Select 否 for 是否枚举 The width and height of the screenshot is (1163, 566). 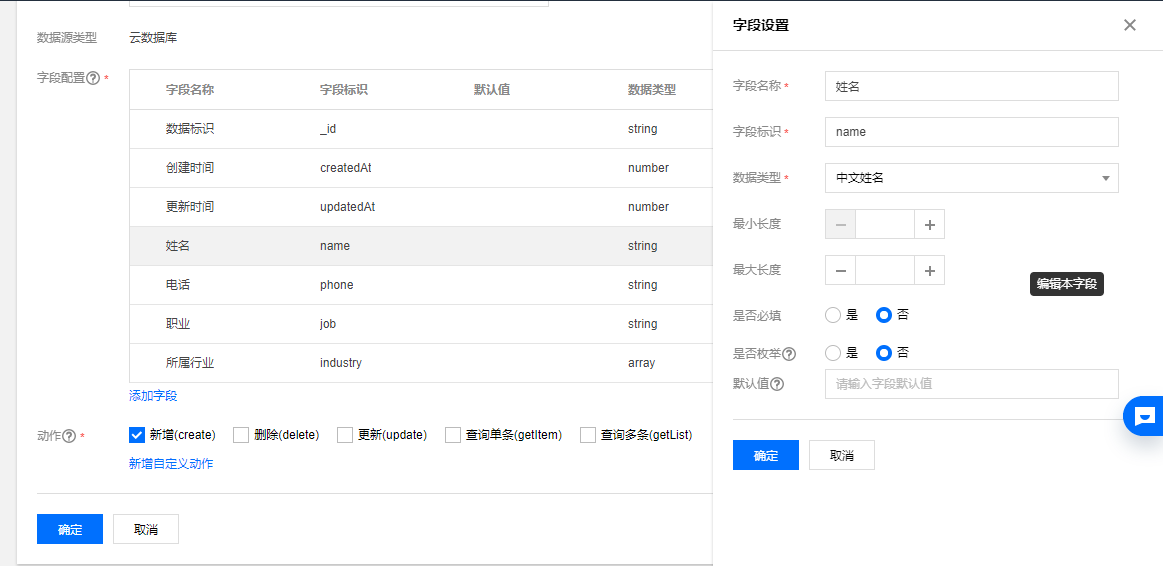[x=883, y=352]
